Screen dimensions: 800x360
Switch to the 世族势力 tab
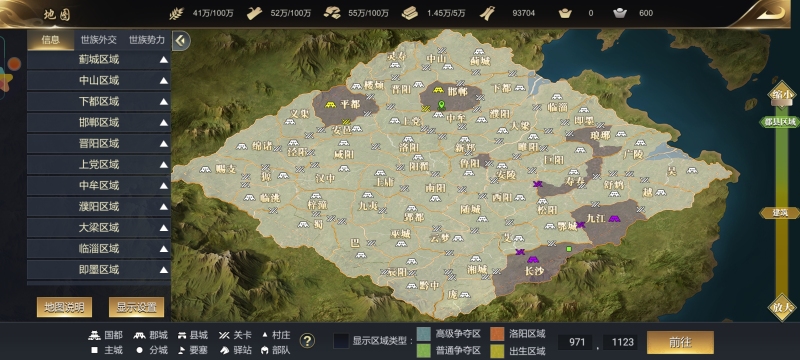point(146,40)
